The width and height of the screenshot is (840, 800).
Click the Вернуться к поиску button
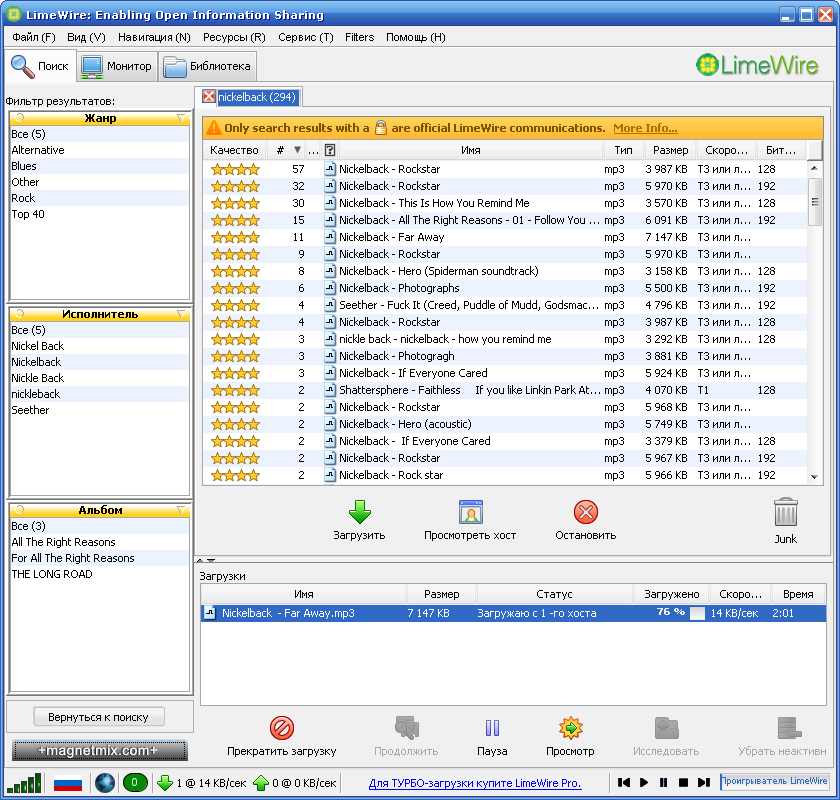click(99, 717)
